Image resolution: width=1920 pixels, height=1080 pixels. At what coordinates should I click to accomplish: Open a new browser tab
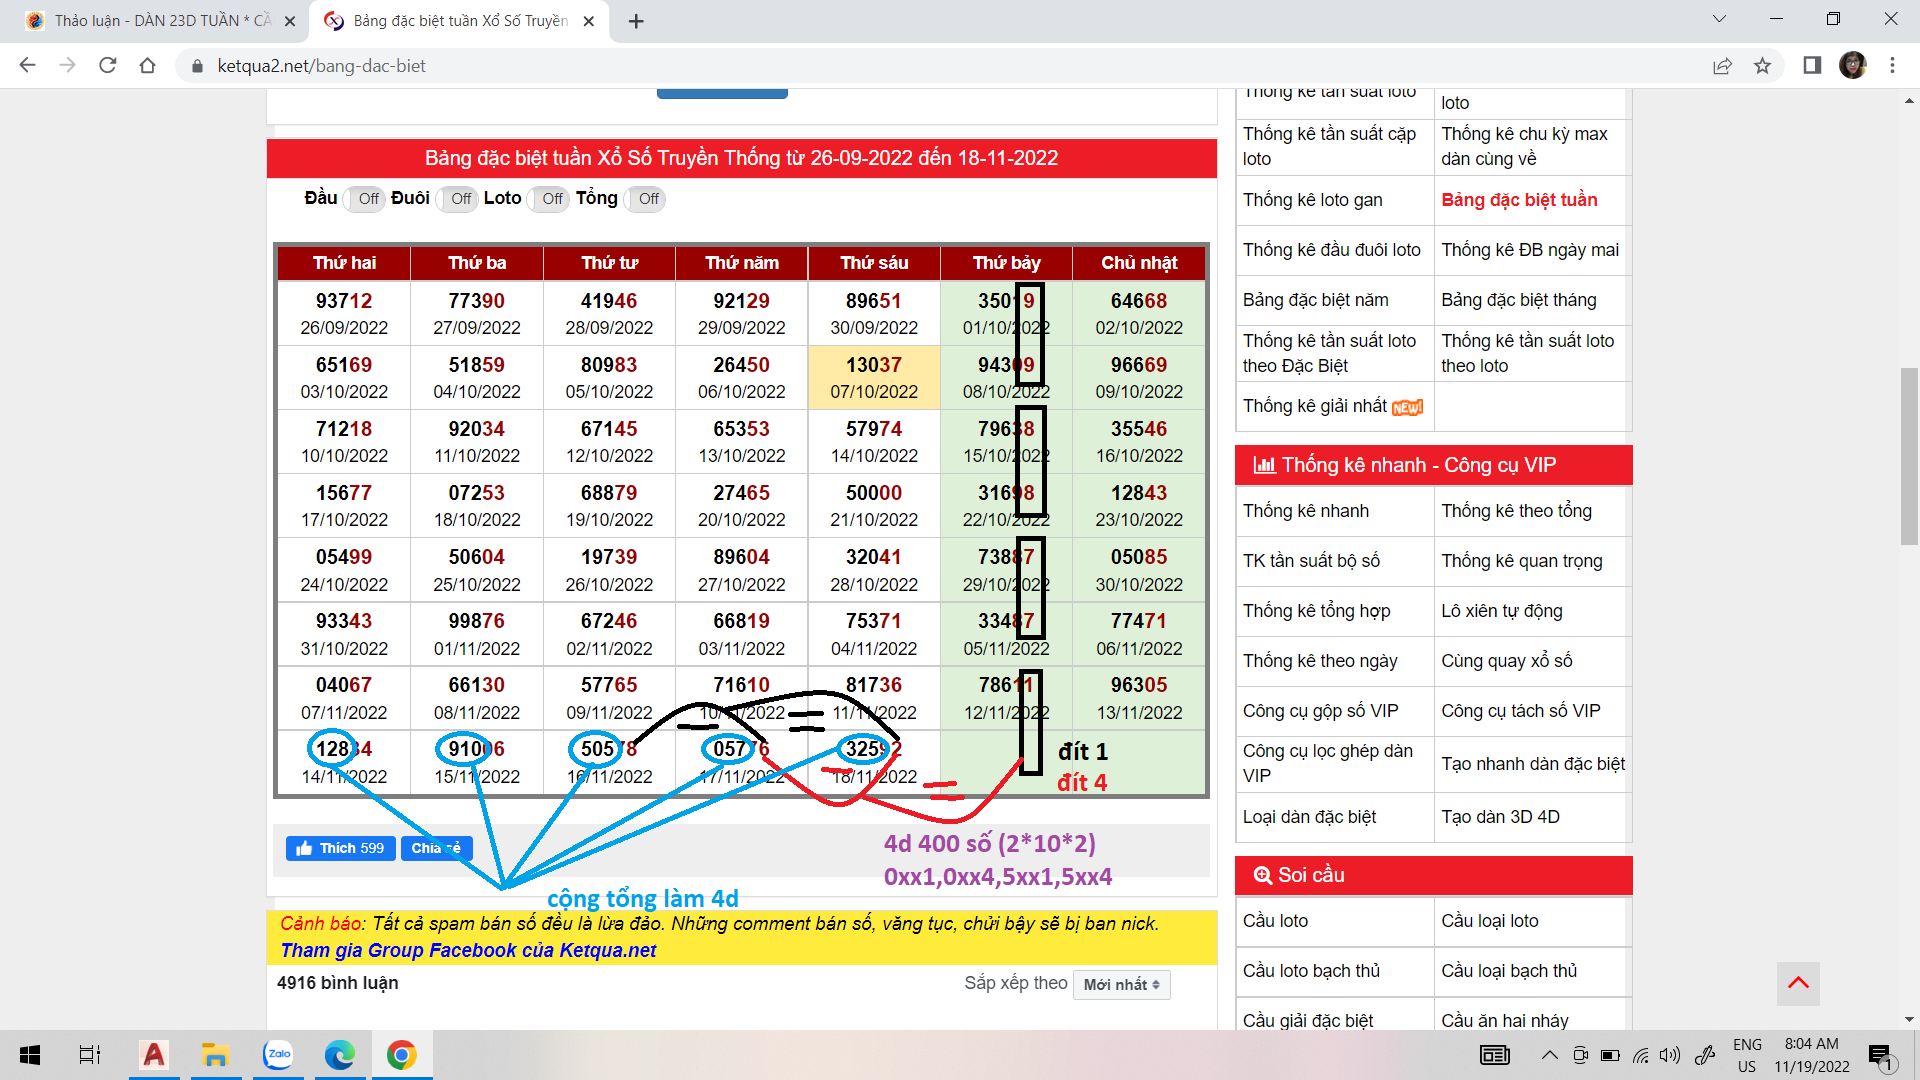tap(636, 21)
